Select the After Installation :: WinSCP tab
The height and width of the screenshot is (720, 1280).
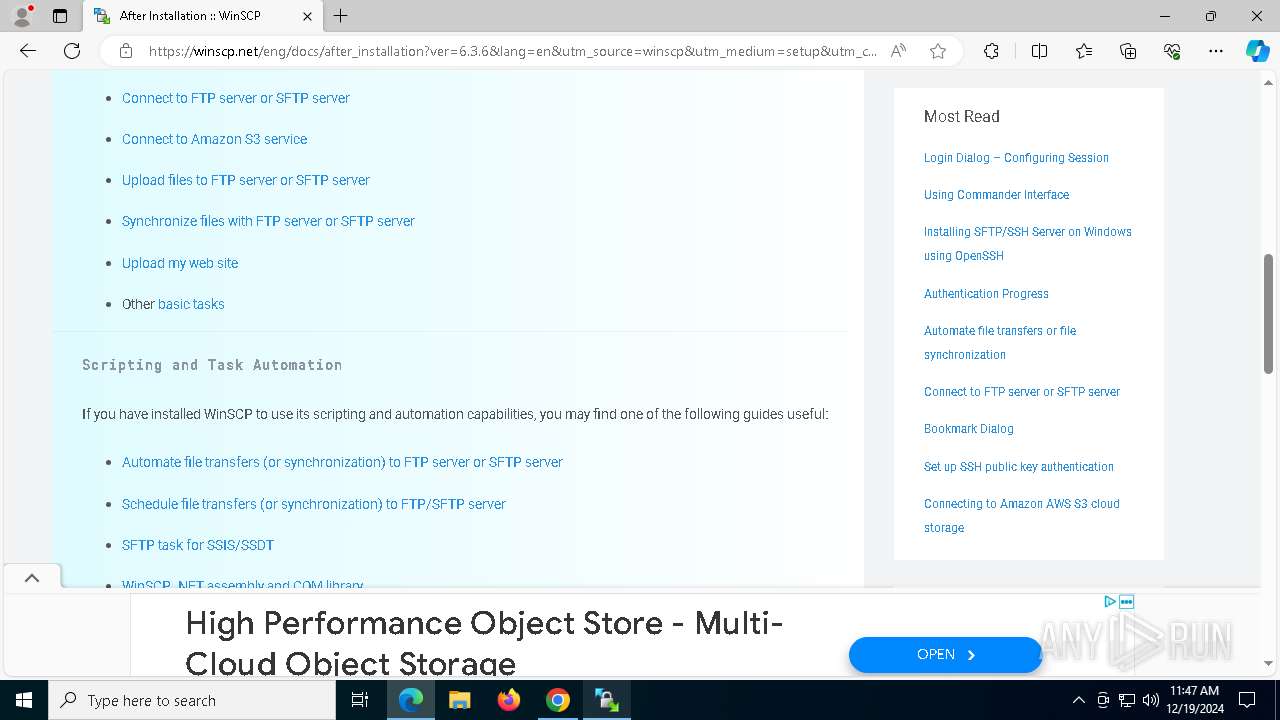pos(204,16)
